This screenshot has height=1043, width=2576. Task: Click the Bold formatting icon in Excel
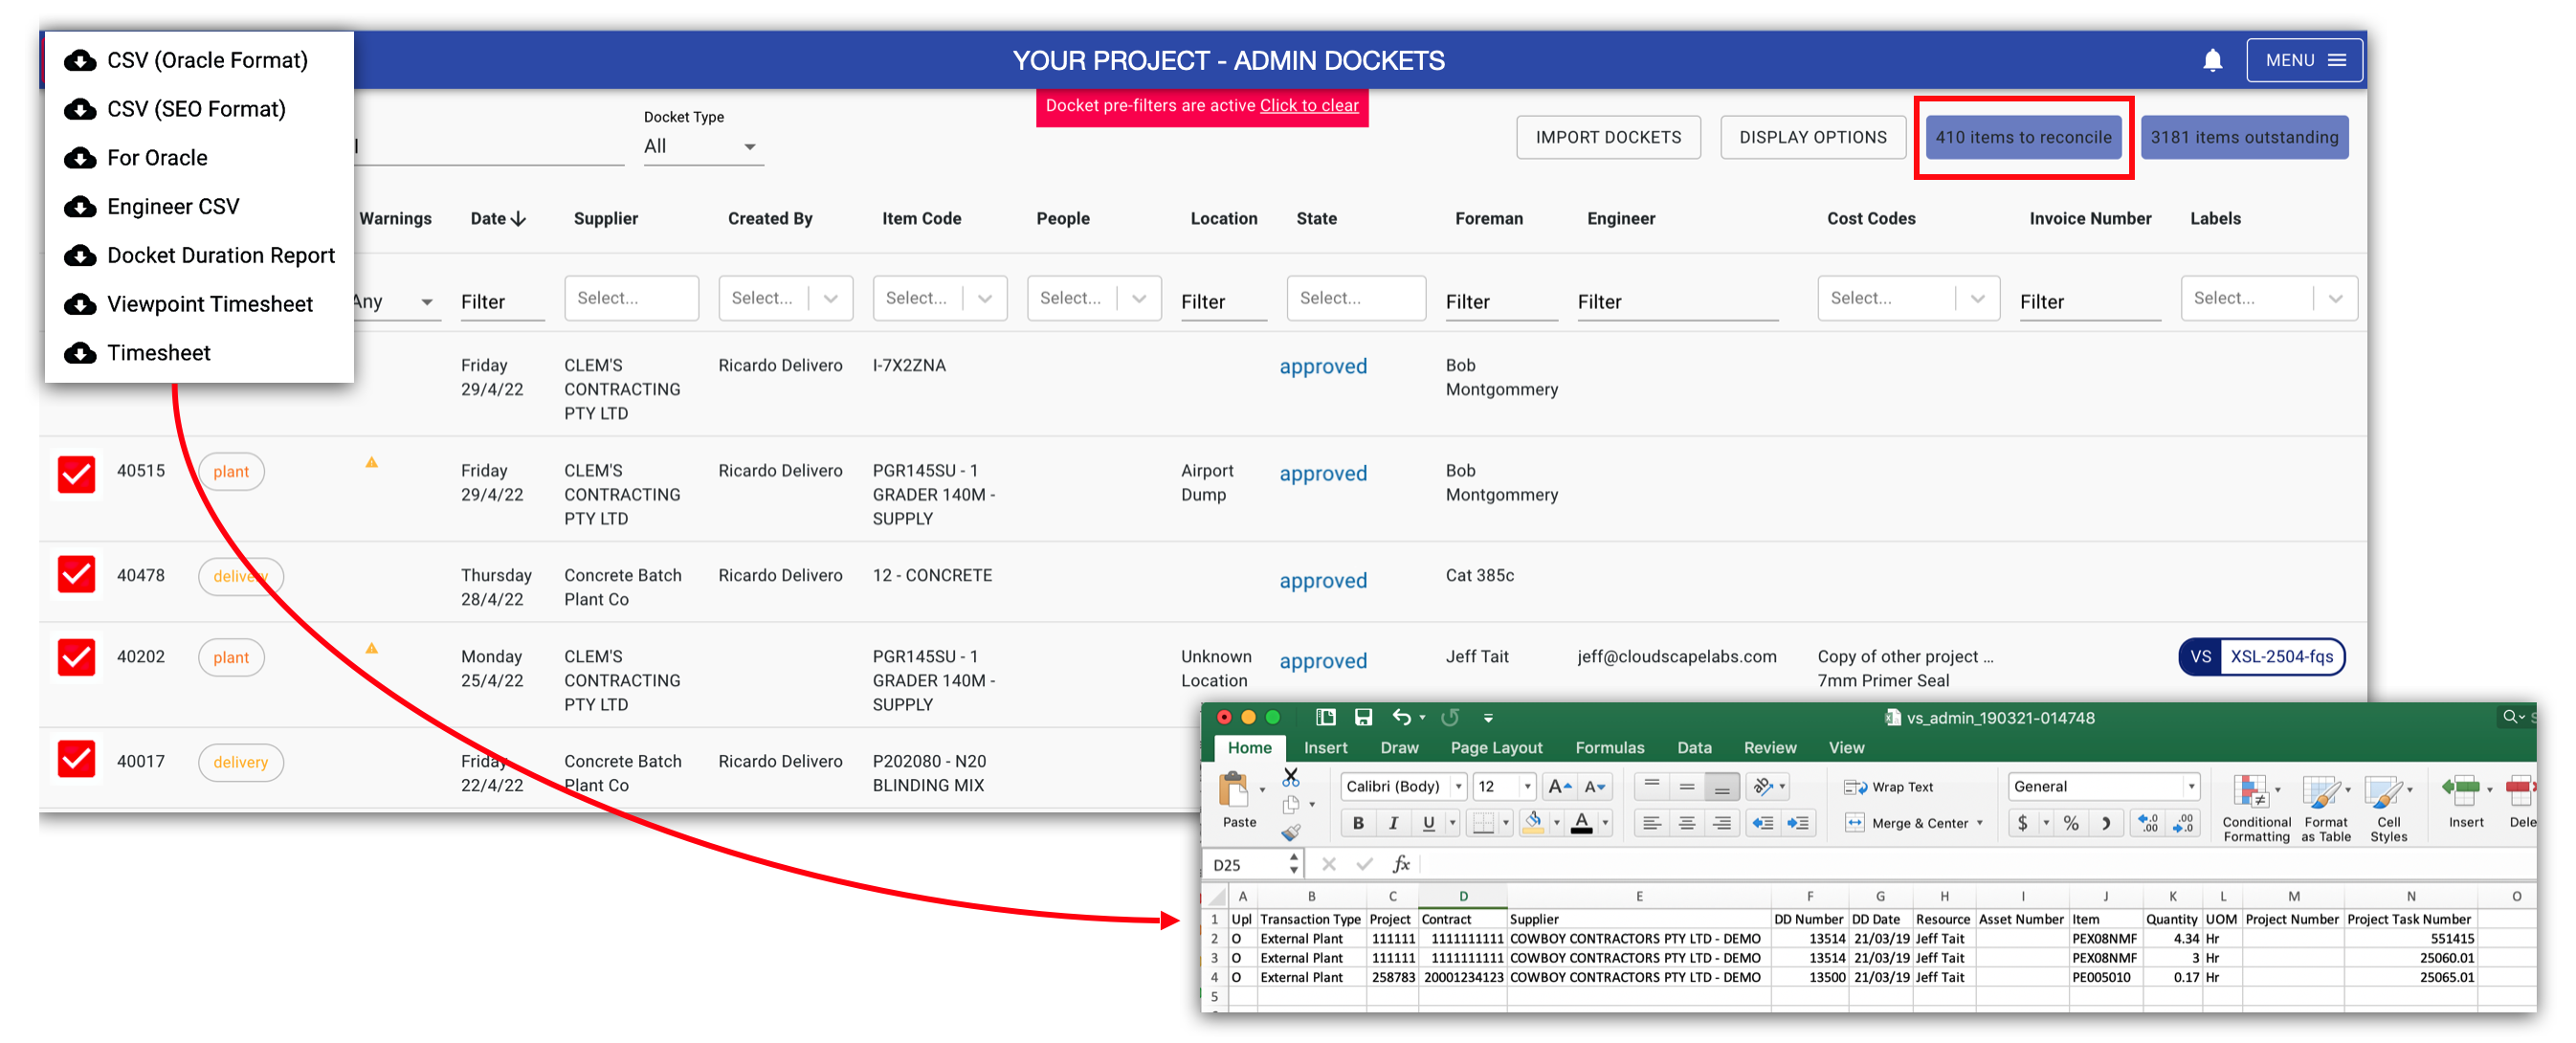[x=1358, y=823]
